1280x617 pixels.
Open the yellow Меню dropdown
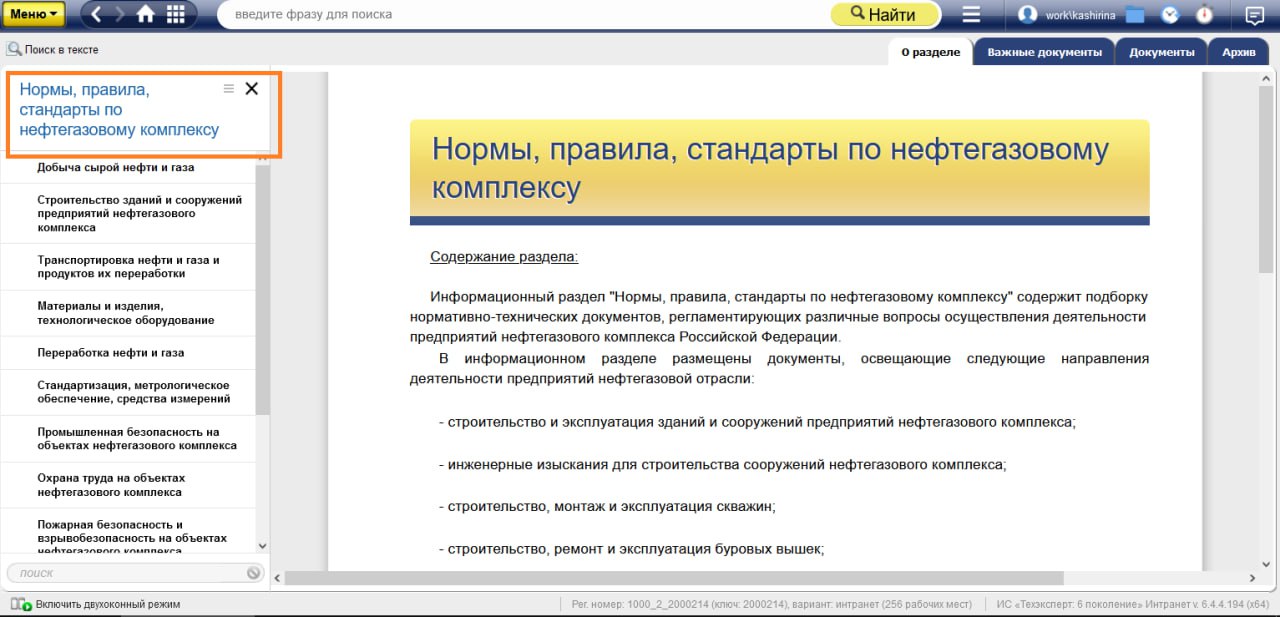(34, 14)
